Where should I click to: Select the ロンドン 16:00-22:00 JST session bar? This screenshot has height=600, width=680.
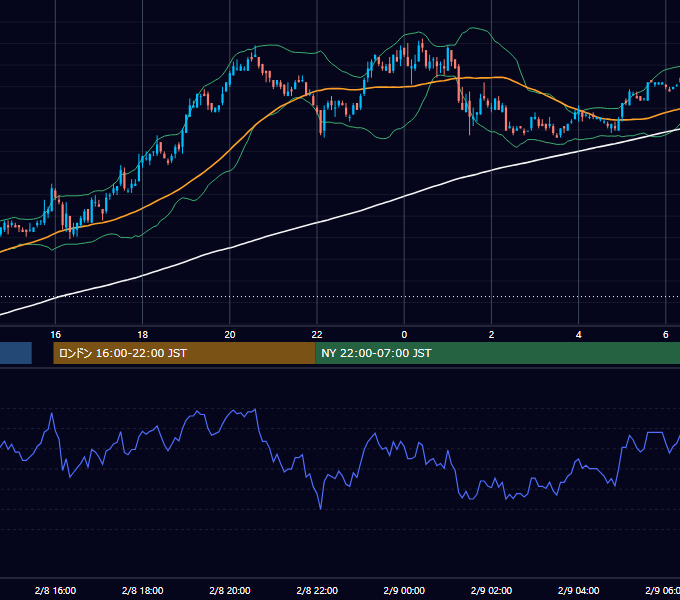[x=184, y=353]
